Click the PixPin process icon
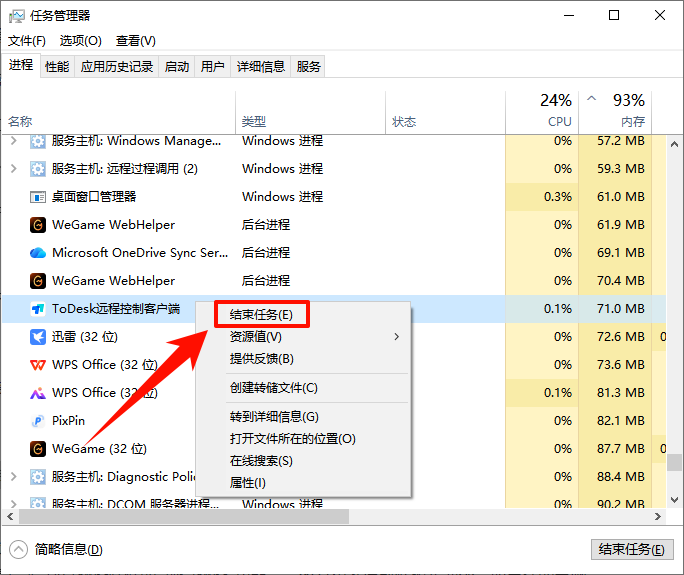The width and height of the screenshot is (684, 575). click(x=38, y=421)
